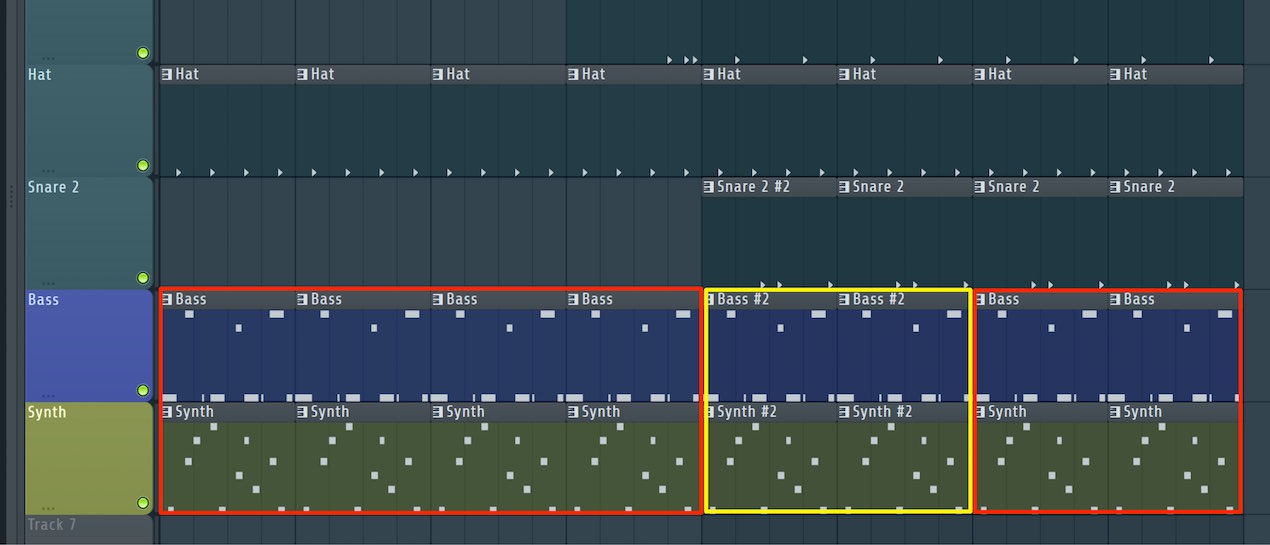Toggle the Bass track's green mute LED
Screen dimensions: 1270x545
pyautogui.click(x=142, y=390)
